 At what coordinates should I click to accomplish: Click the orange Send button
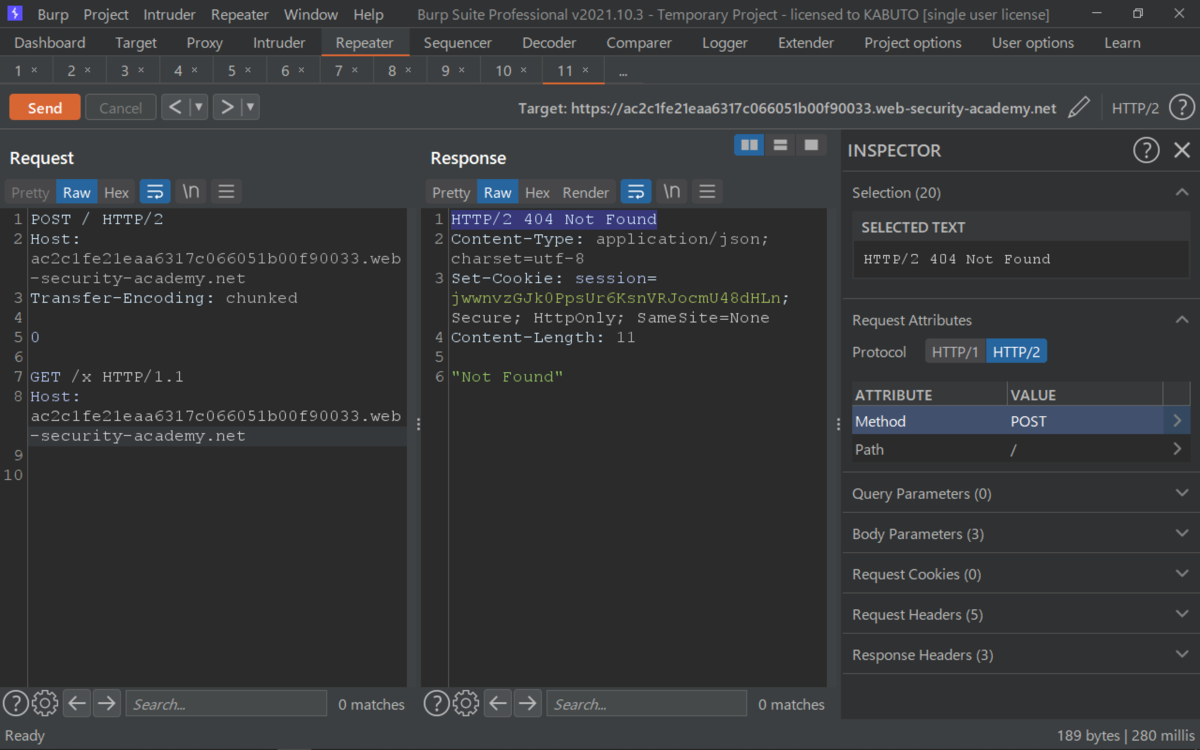click(x=45, y=108)
